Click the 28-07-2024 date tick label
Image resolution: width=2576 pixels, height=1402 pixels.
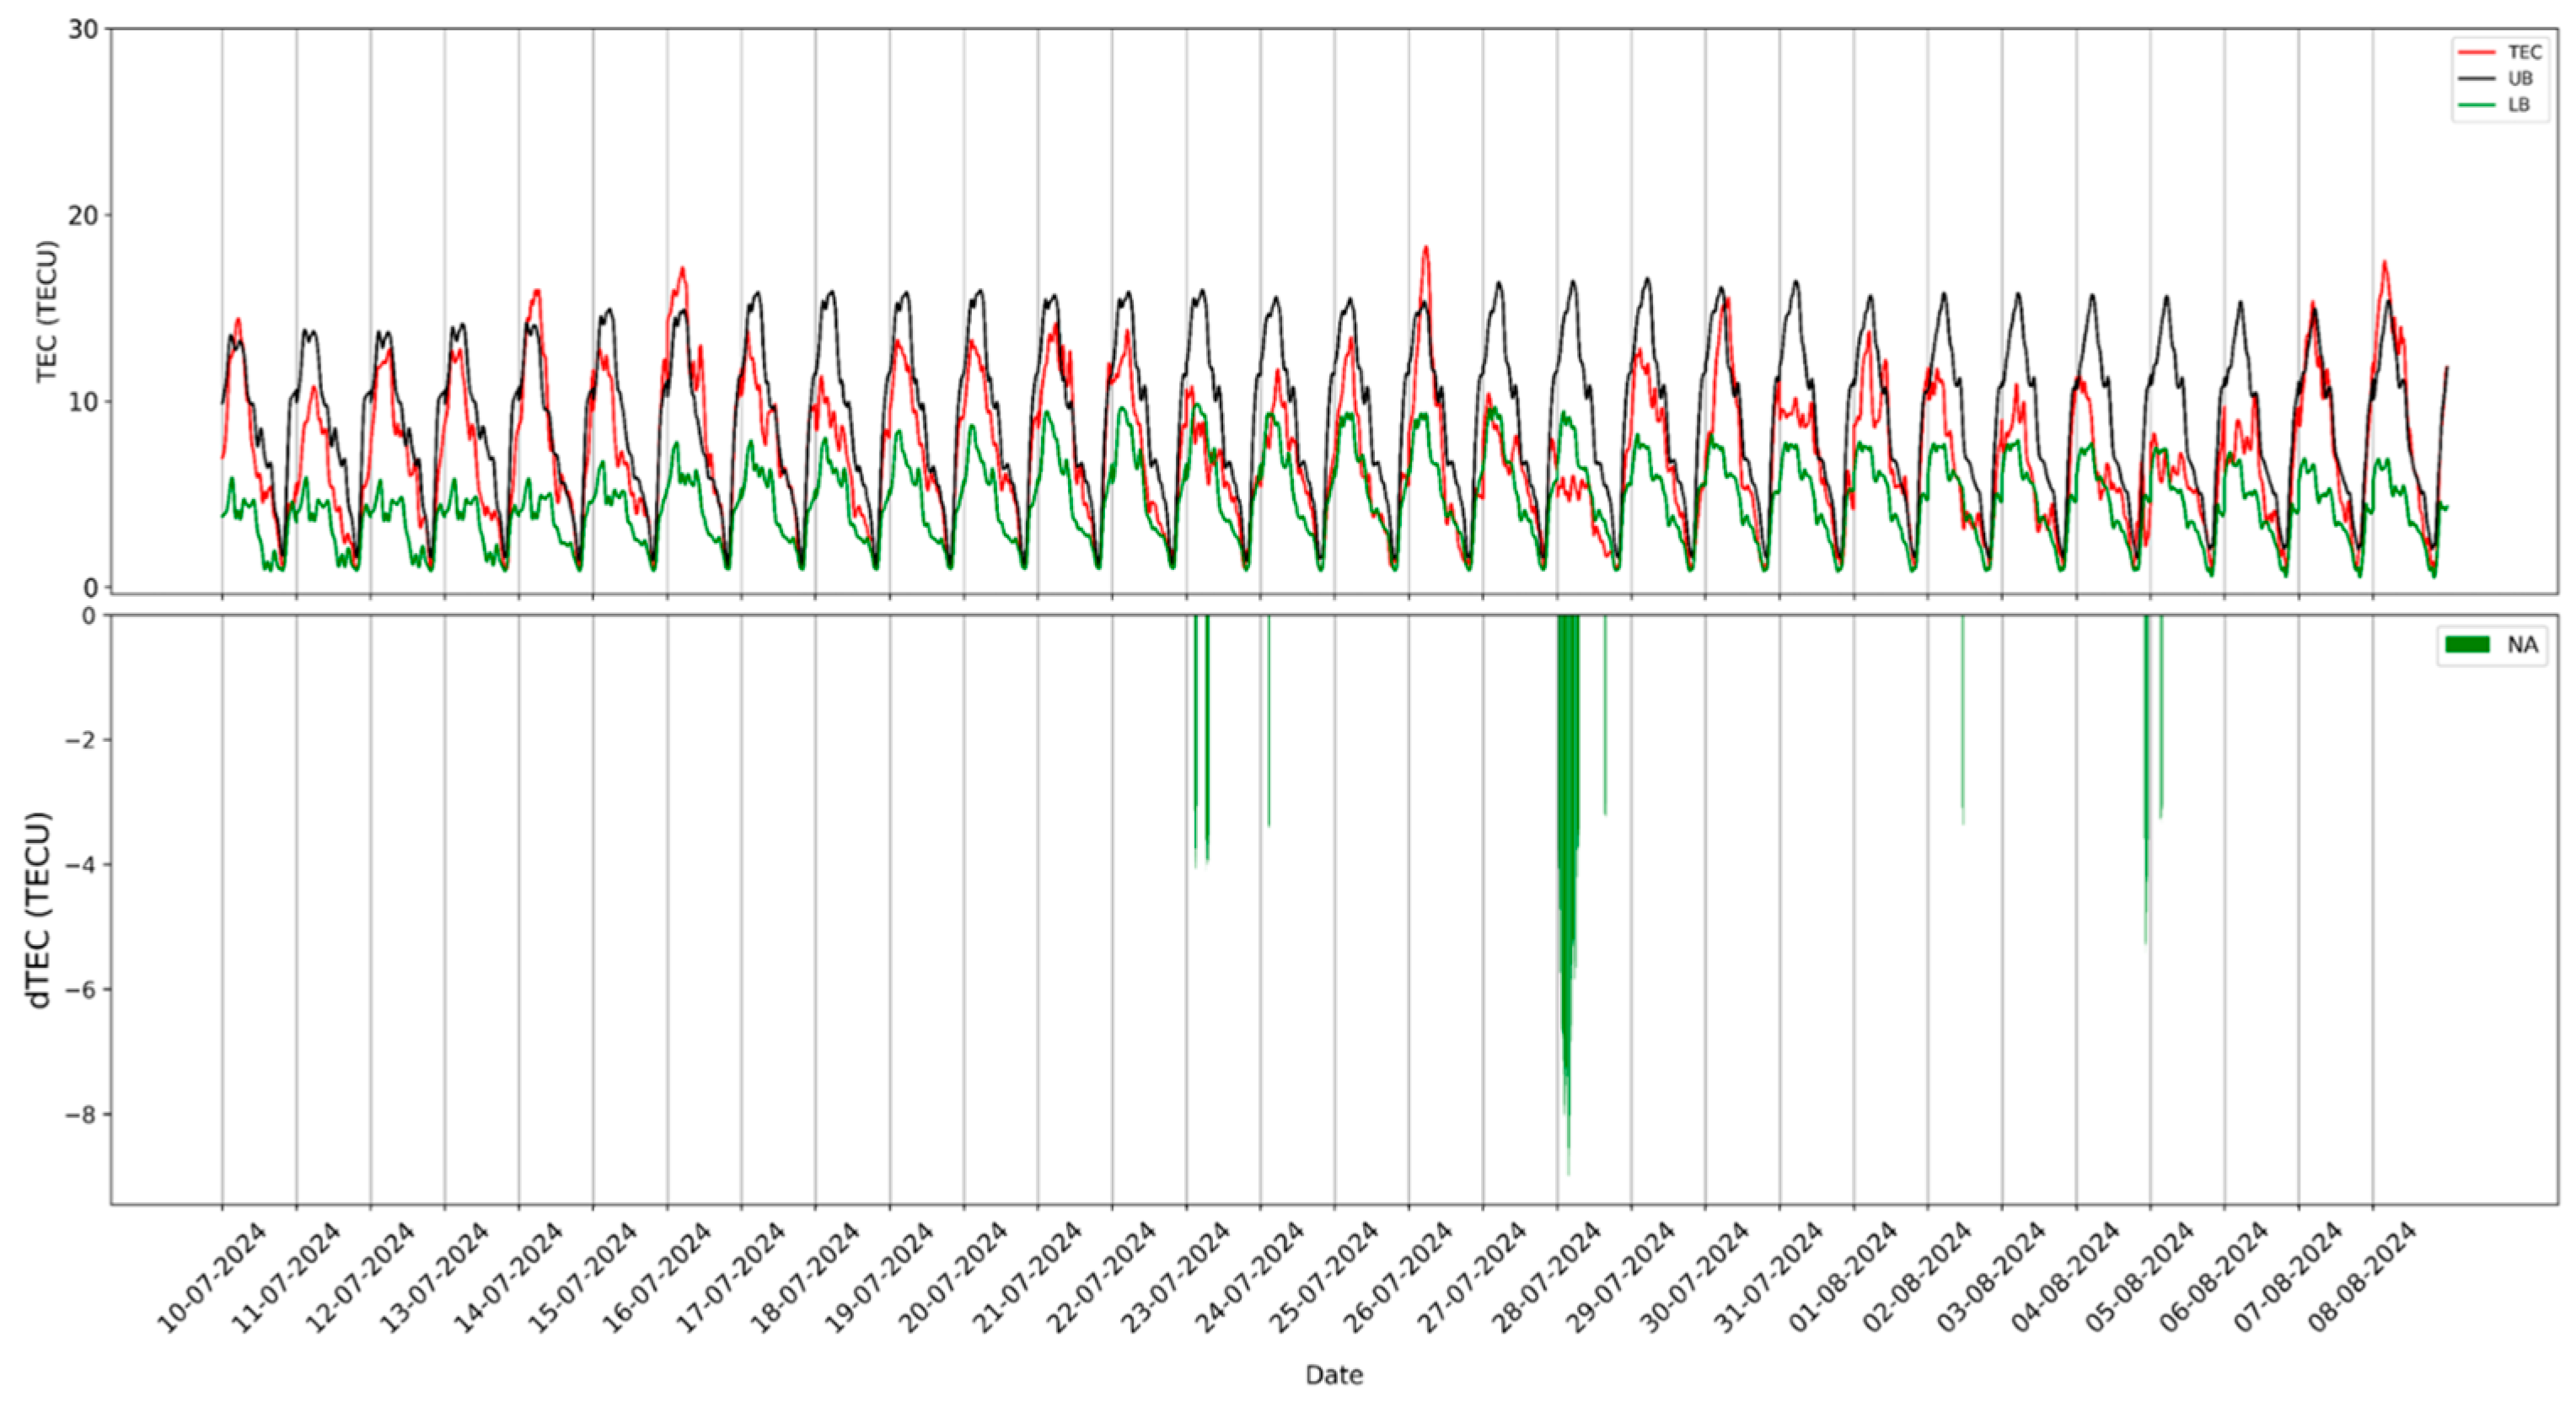(1548, 1277)
